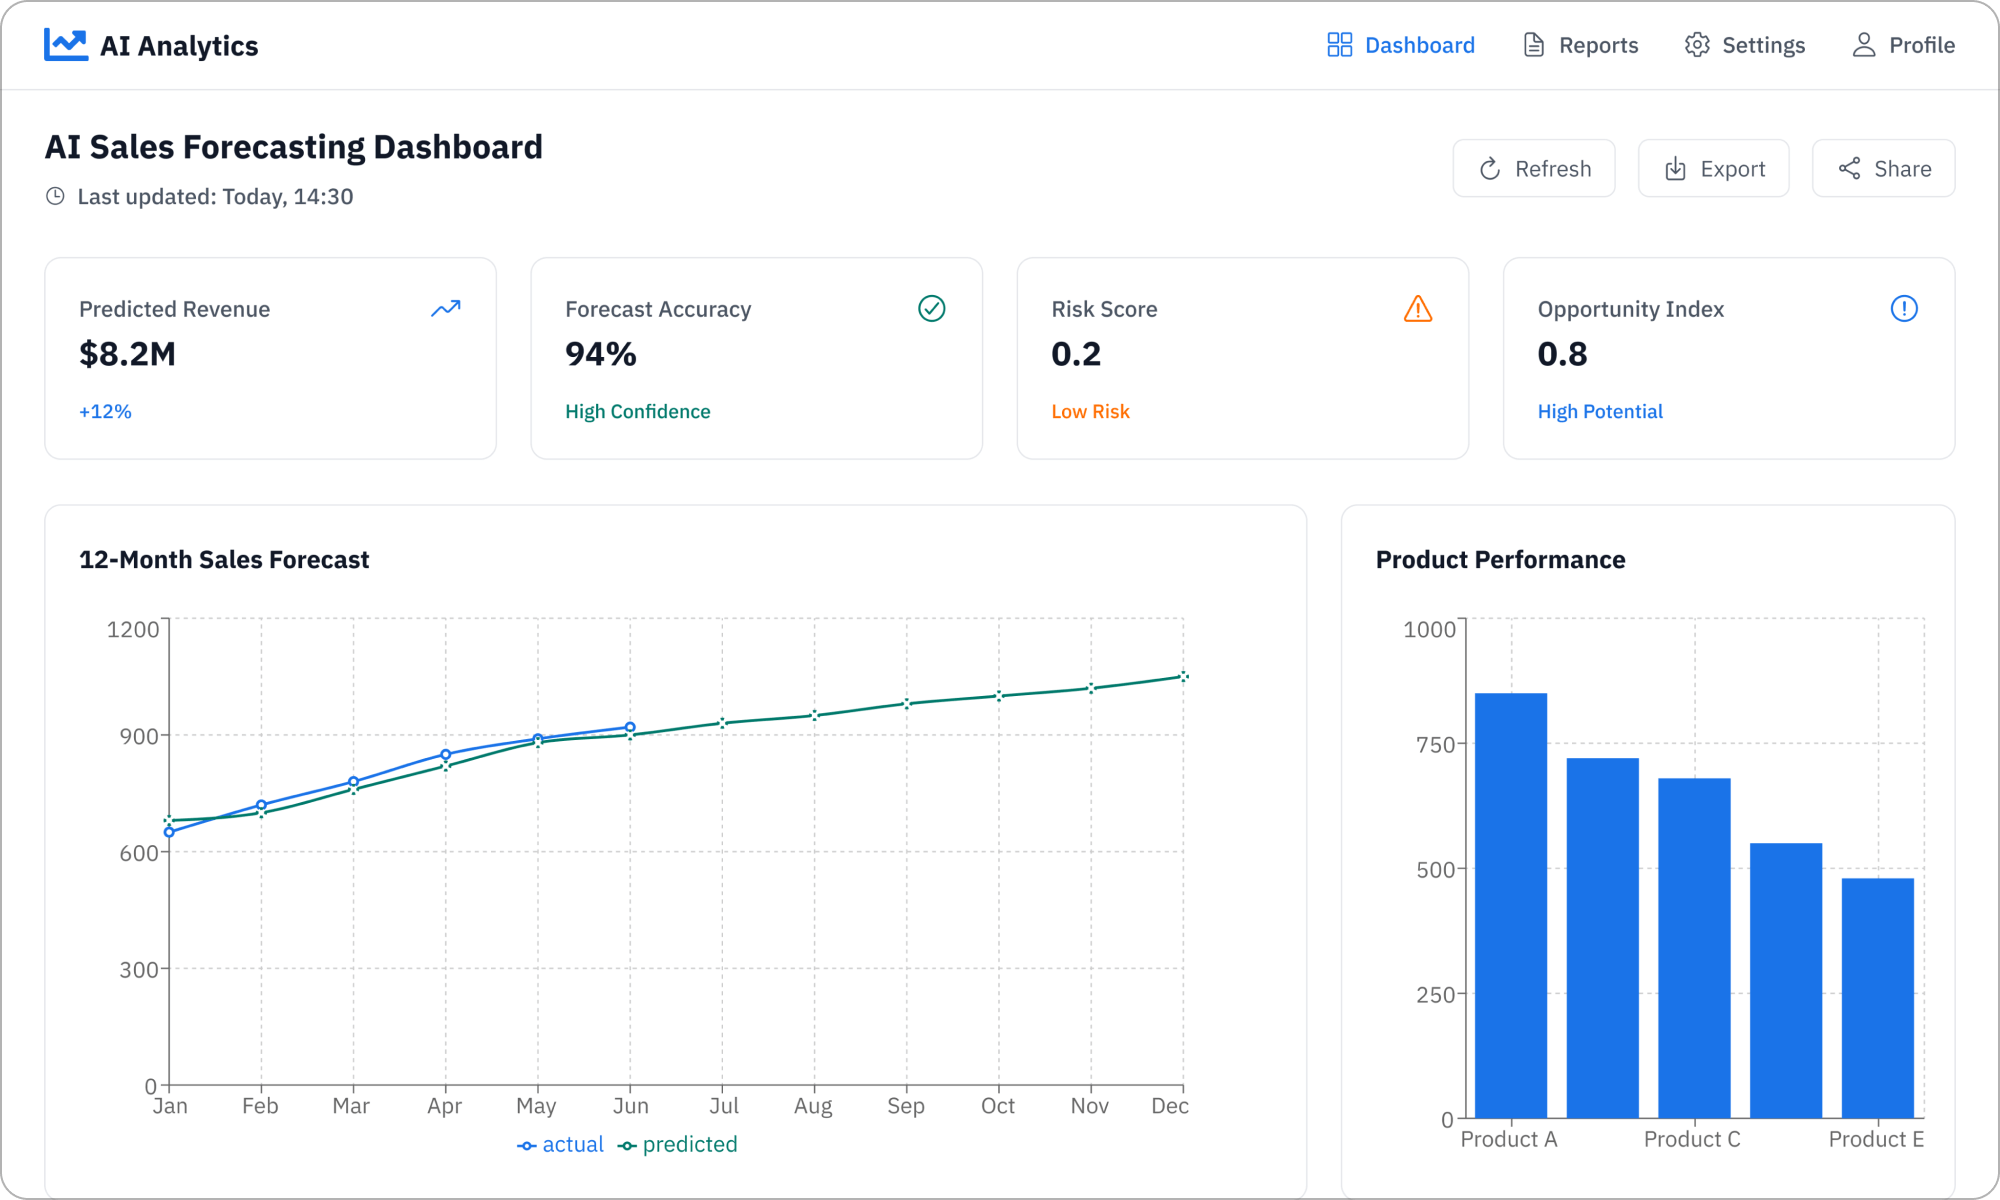Click the trend arrow icon on Predicted Revenue card
The height and width of the screenshot is (1200, 2000).
point(444,310)
